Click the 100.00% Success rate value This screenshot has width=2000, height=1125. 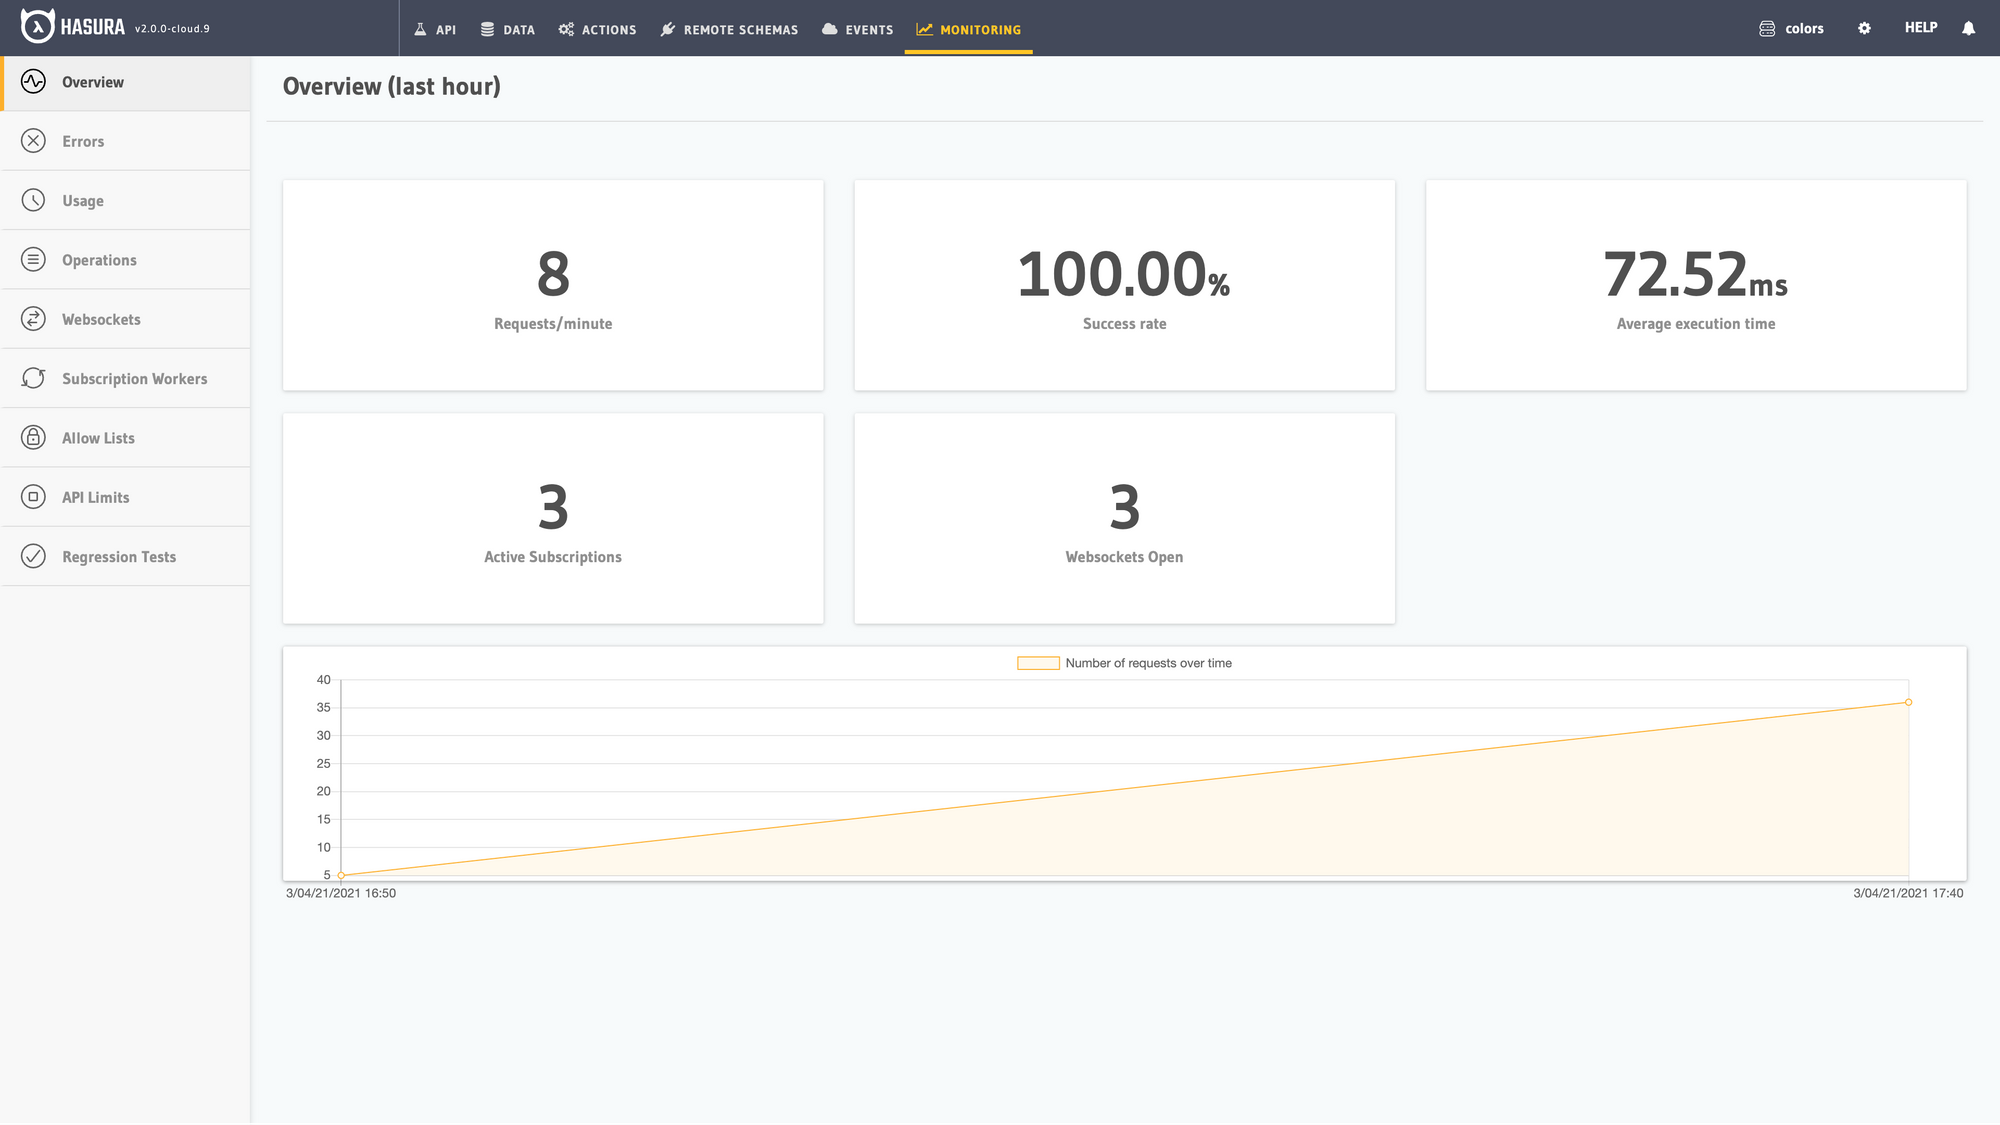point(1124,274)
